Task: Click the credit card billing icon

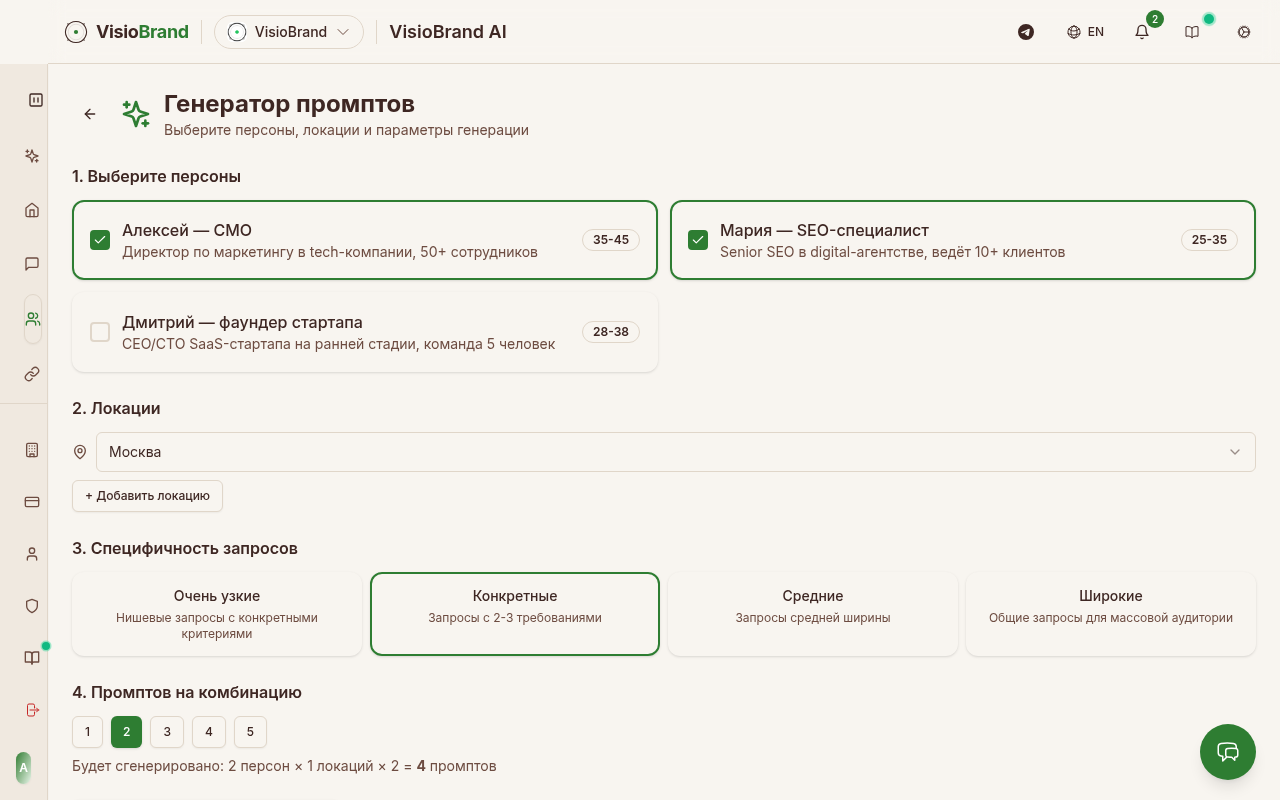Action: click(32, 502)
